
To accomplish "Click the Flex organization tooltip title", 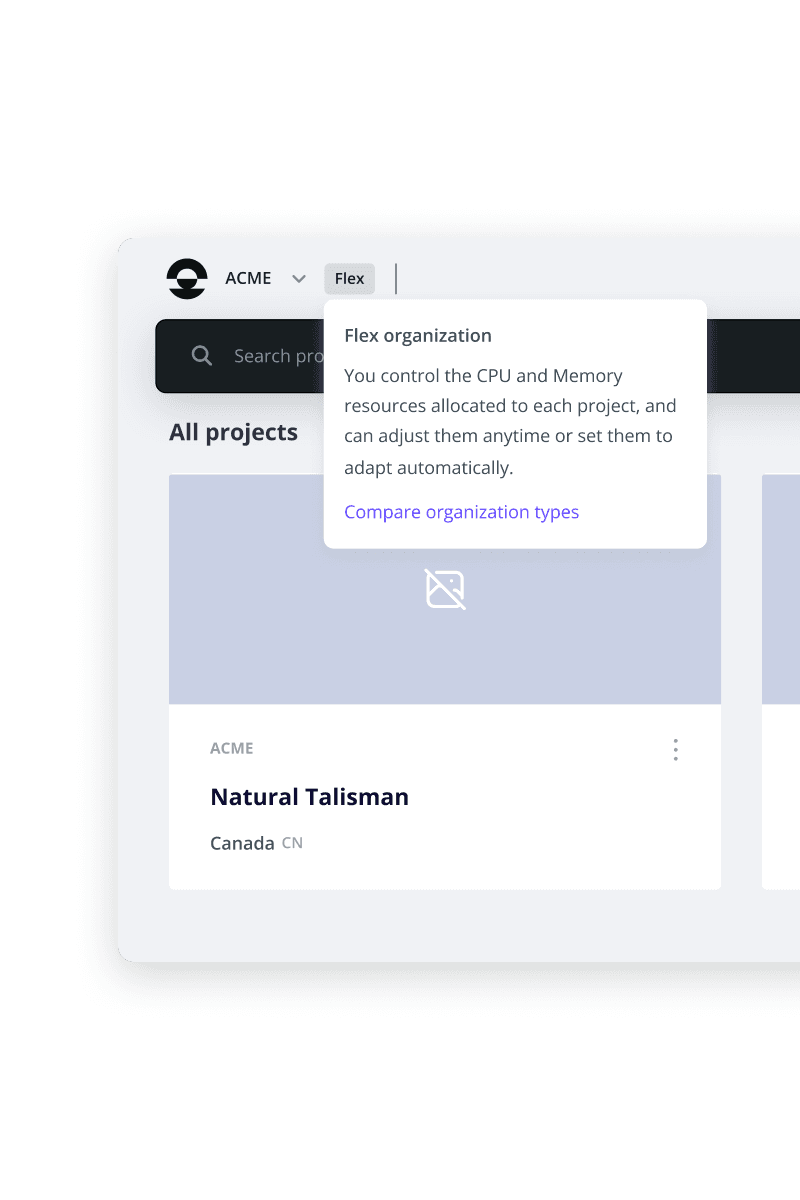I will [x=418, y=336].
